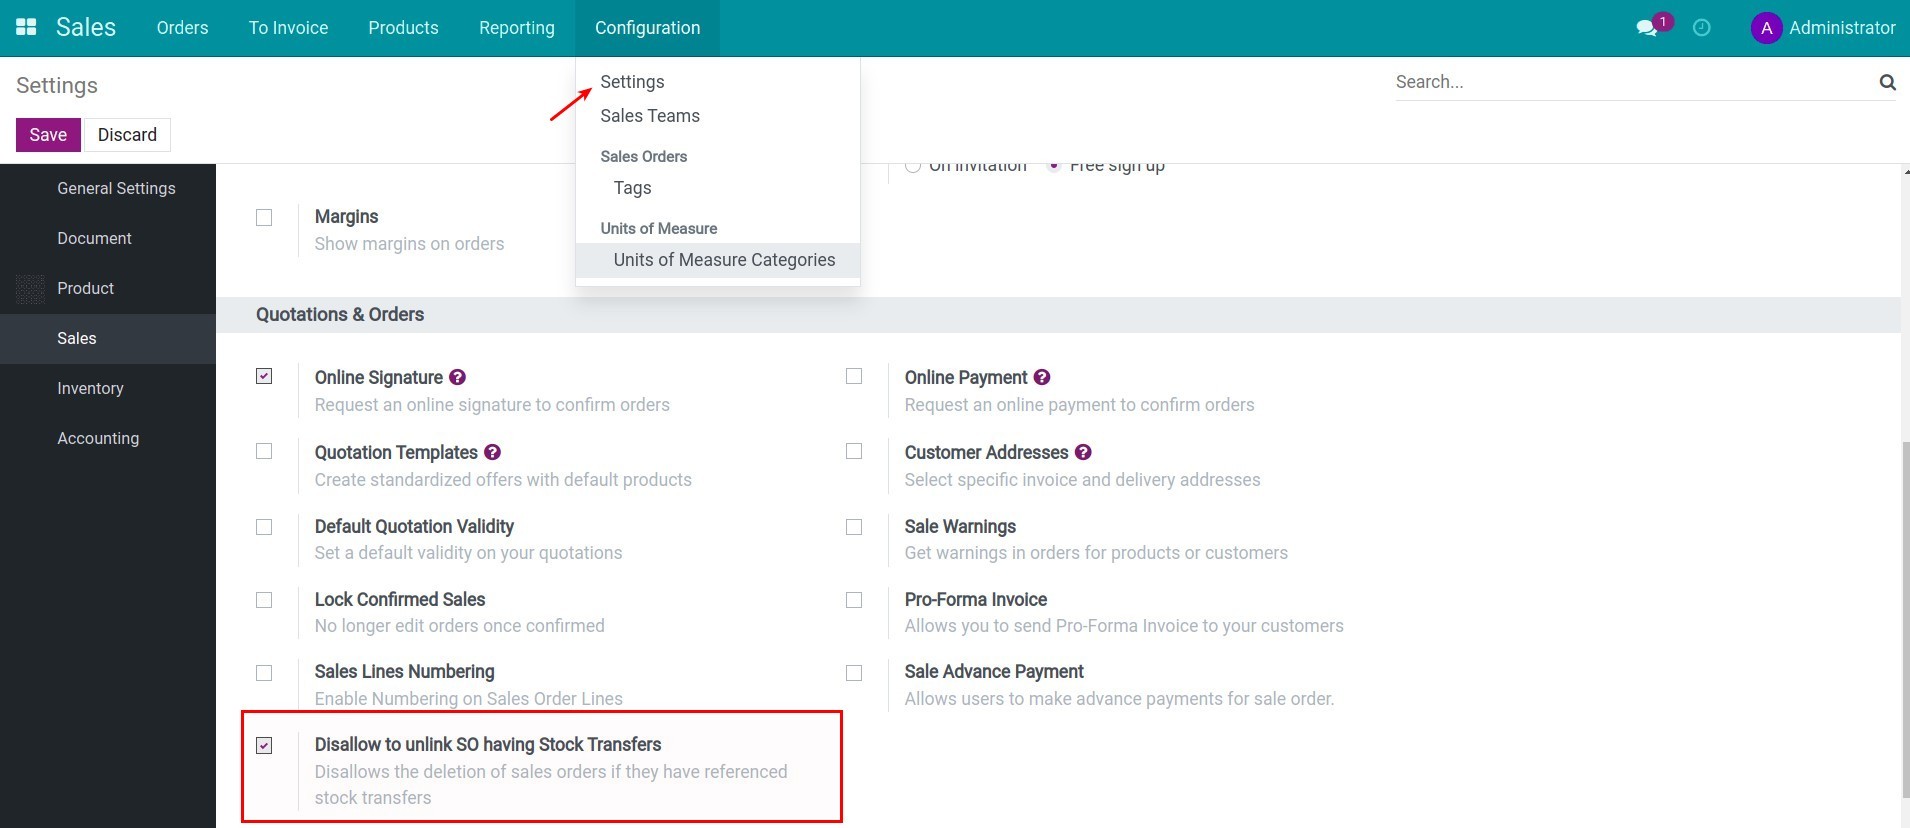
Task: Open the Reporting menu
Action: click(x=517, y=27)
